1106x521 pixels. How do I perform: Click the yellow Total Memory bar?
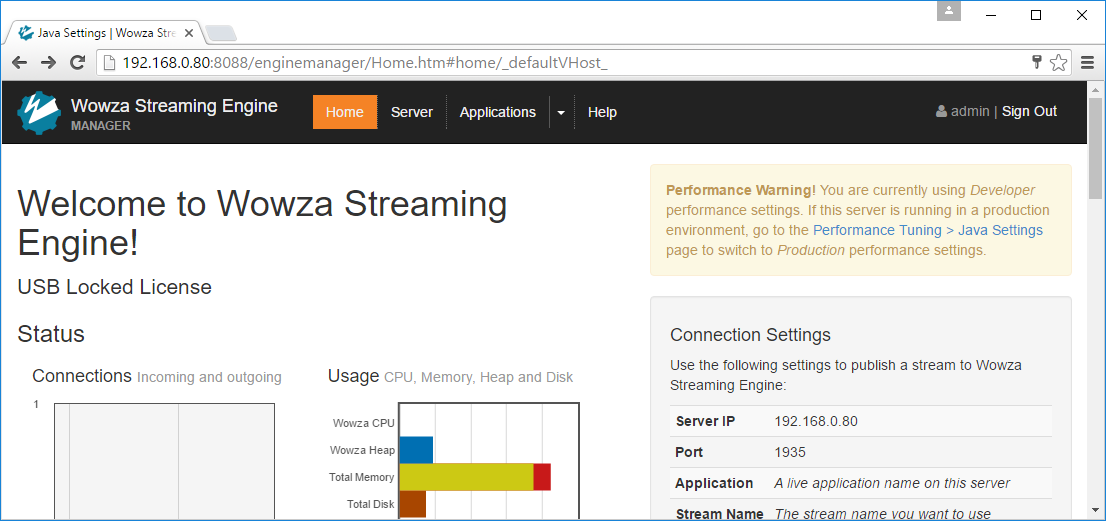click(466, 477)
